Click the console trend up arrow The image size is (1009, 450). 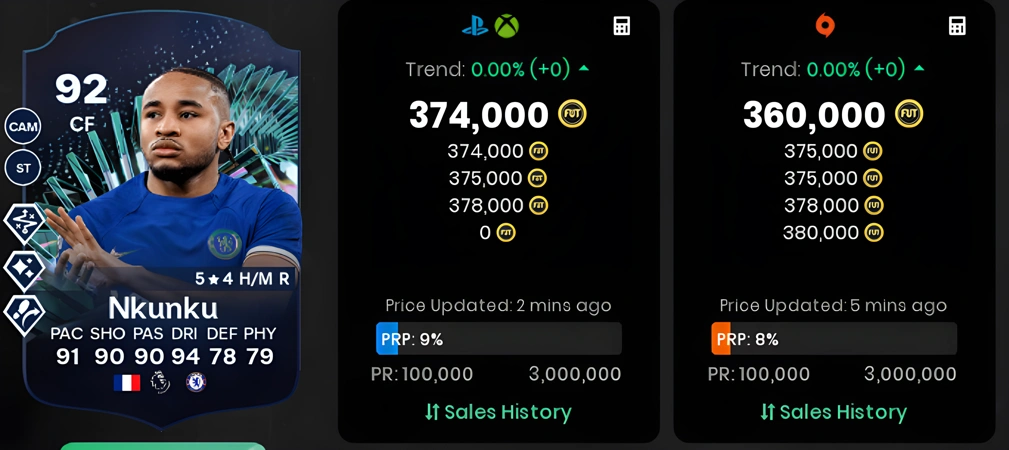(x=584, y=68)
